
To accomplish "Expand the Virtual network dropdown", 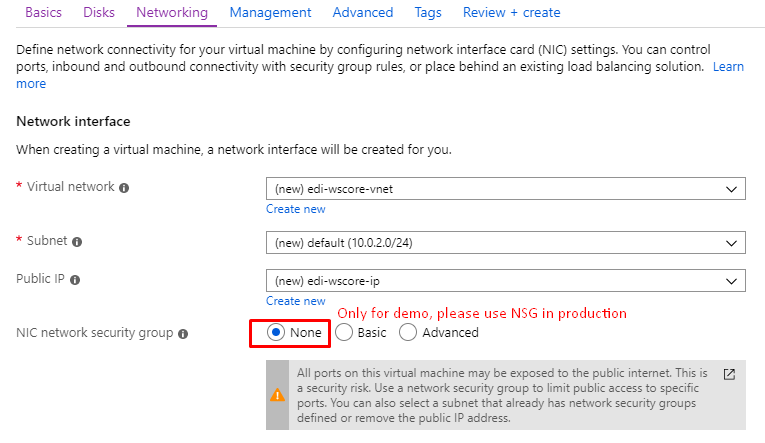I will [x=505, y=189].
